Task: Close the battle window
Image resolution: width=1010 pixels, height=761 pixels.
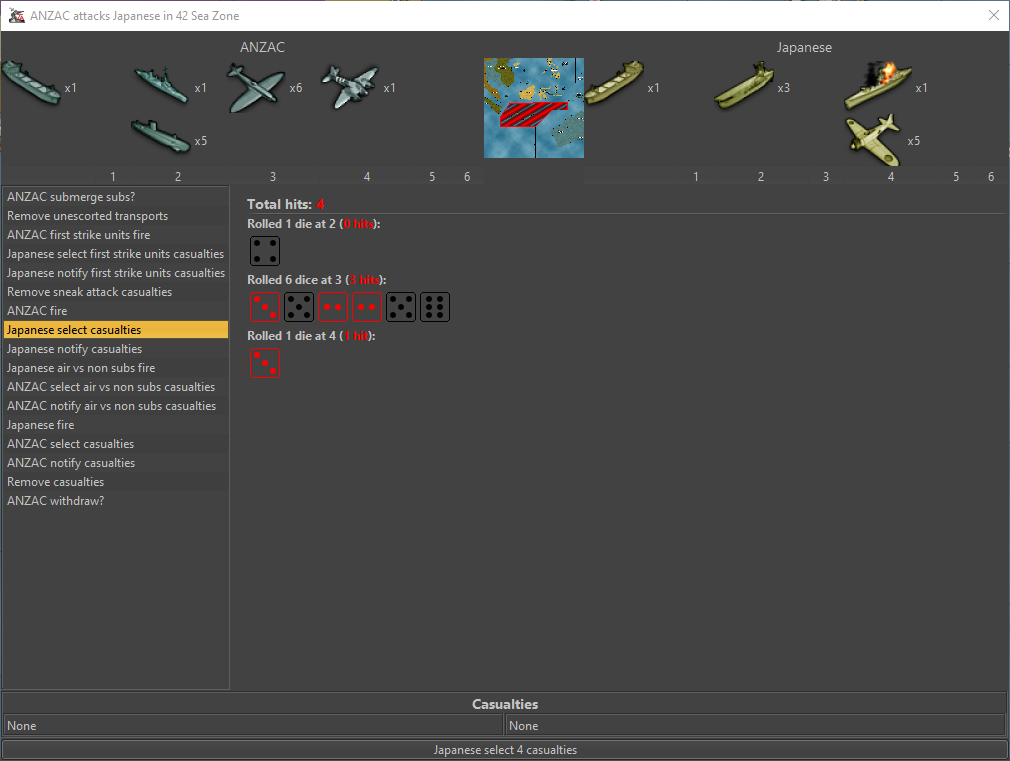Action: tap(993, 15)
